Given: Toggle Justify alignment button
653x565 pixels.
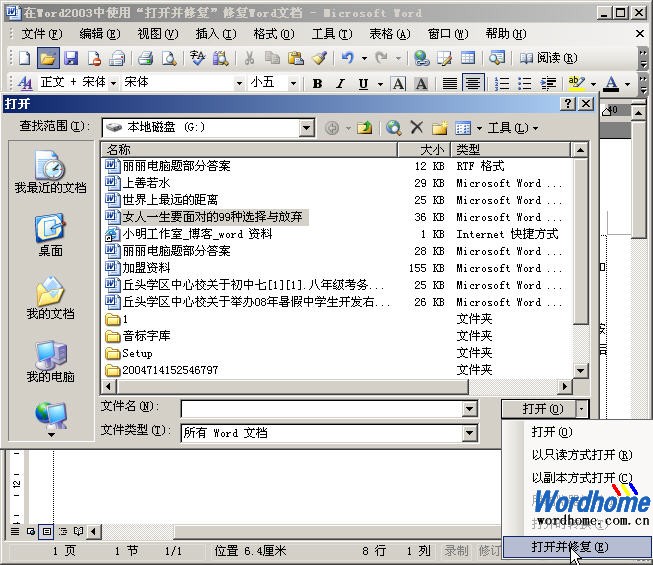Looking at the screenshot, I should (x=450, y=84).
